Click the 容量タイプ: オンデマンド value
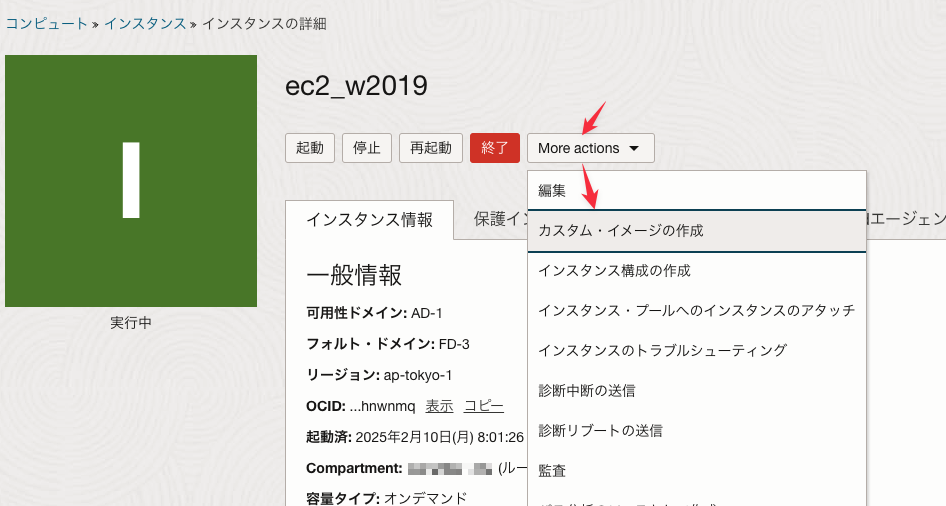The height and width of the screenshot is (506, 946). tap(425, 499)
